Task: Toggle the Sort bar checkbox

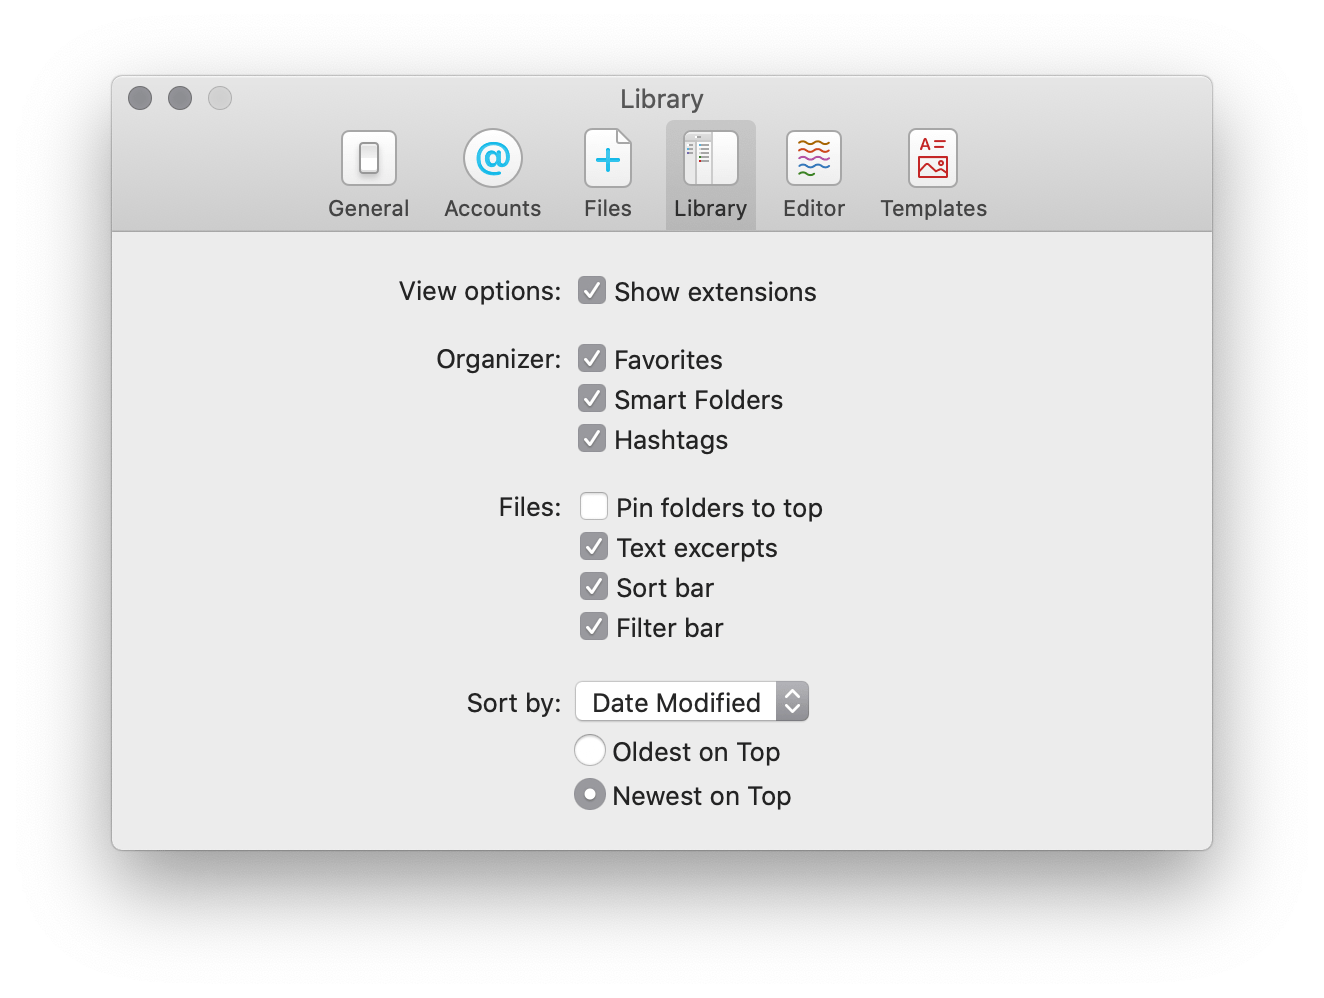Action: pyautogui.click(x=594, y=586)
